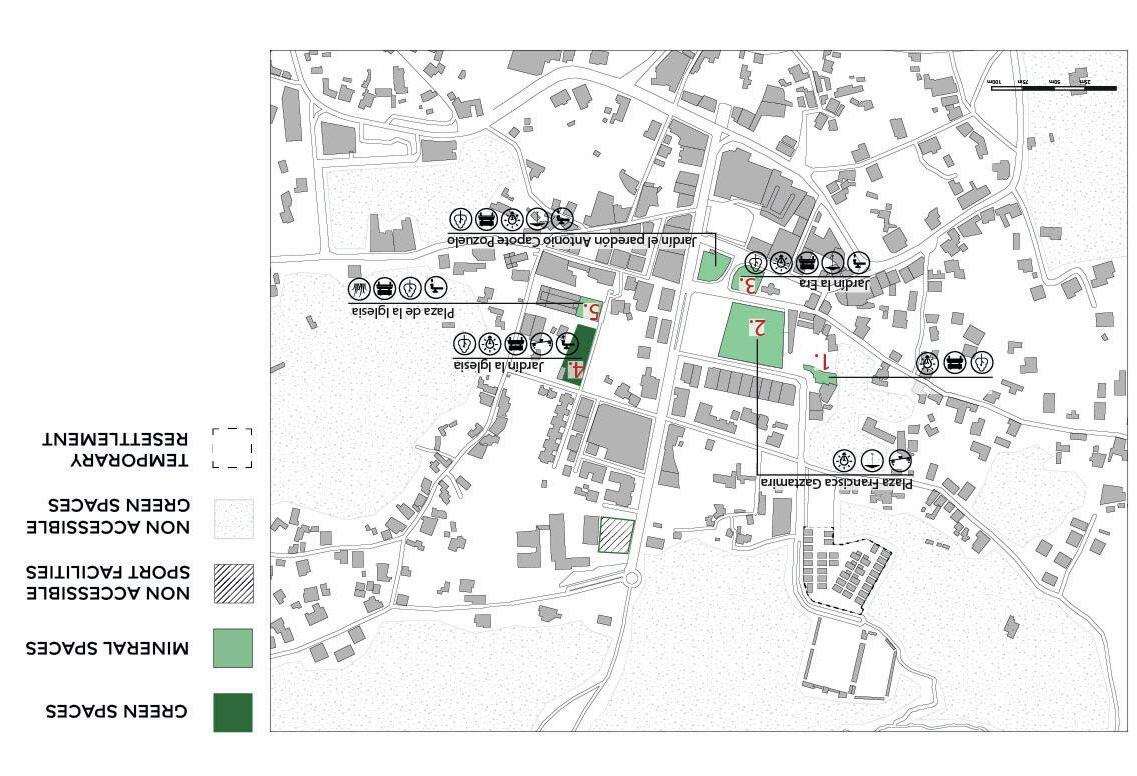
Task: Click the spring rider icon above Jardín la Iglesia
Action: pyautogui.click(x=566, y=343)
